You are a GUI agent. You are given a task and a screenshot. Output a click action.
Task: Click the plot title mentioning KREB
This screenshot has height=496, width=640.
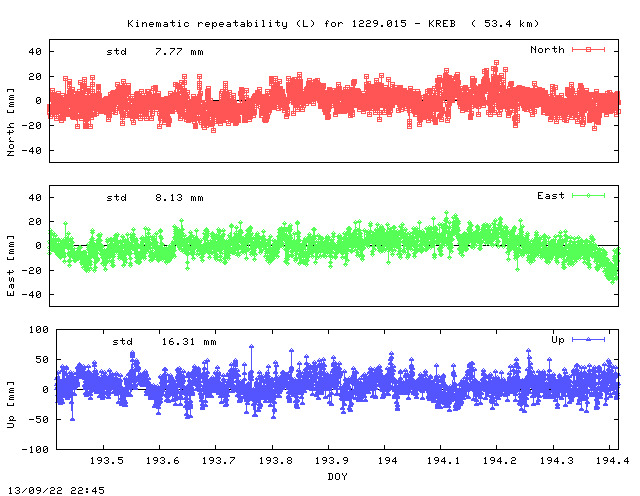pyautogui.click(x=333, y=24)
